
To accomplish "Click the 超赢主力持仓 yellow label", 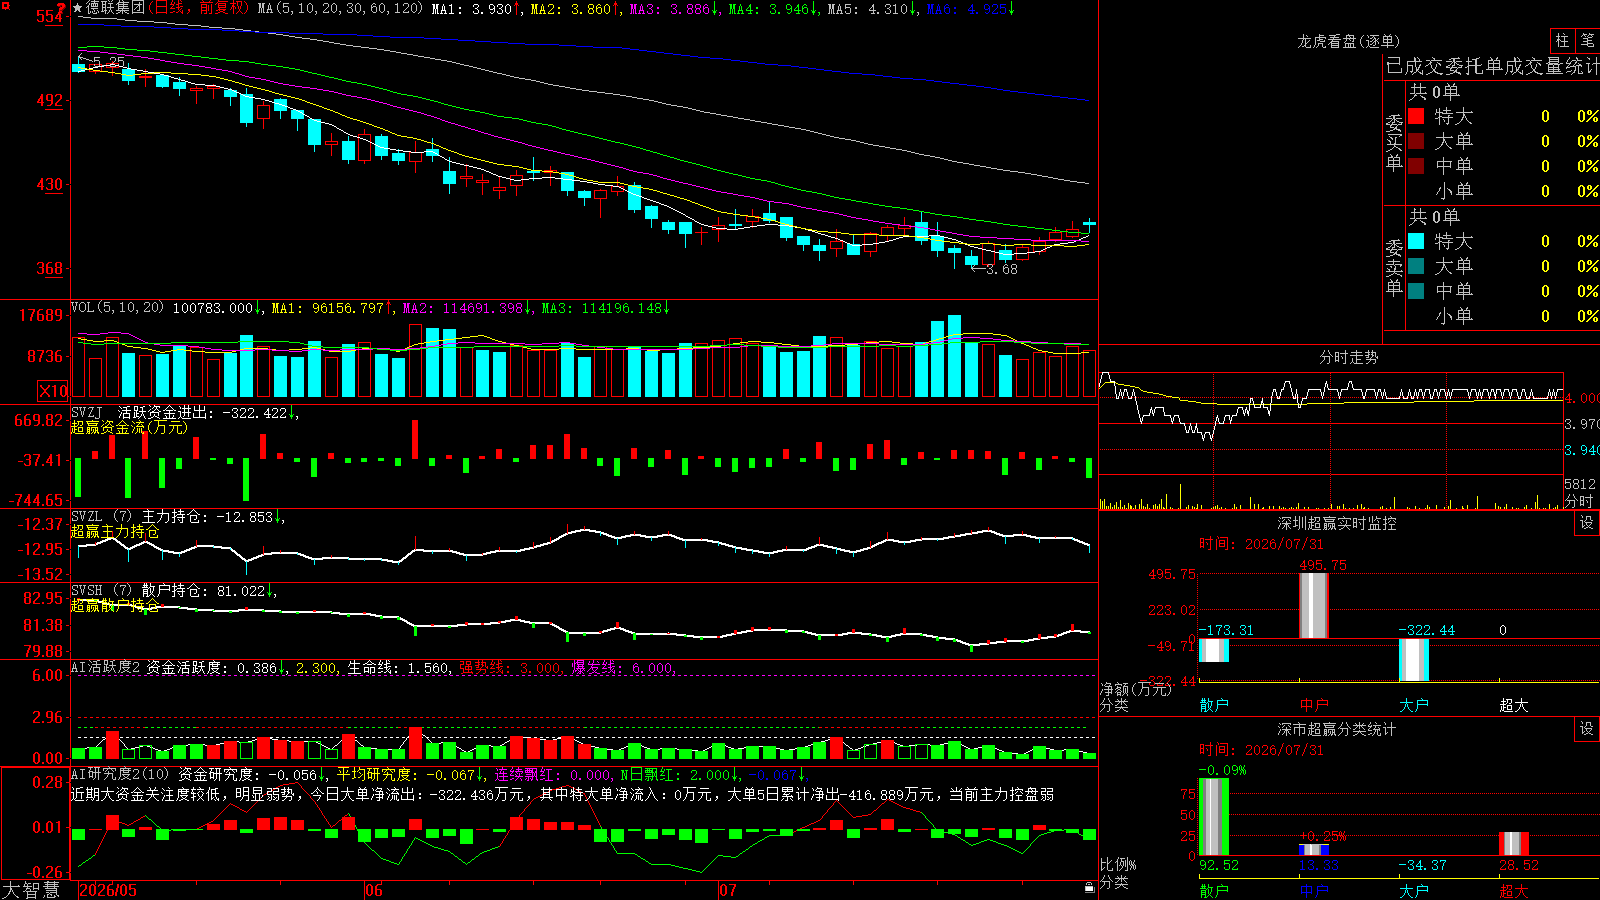I will click(115, 531).
